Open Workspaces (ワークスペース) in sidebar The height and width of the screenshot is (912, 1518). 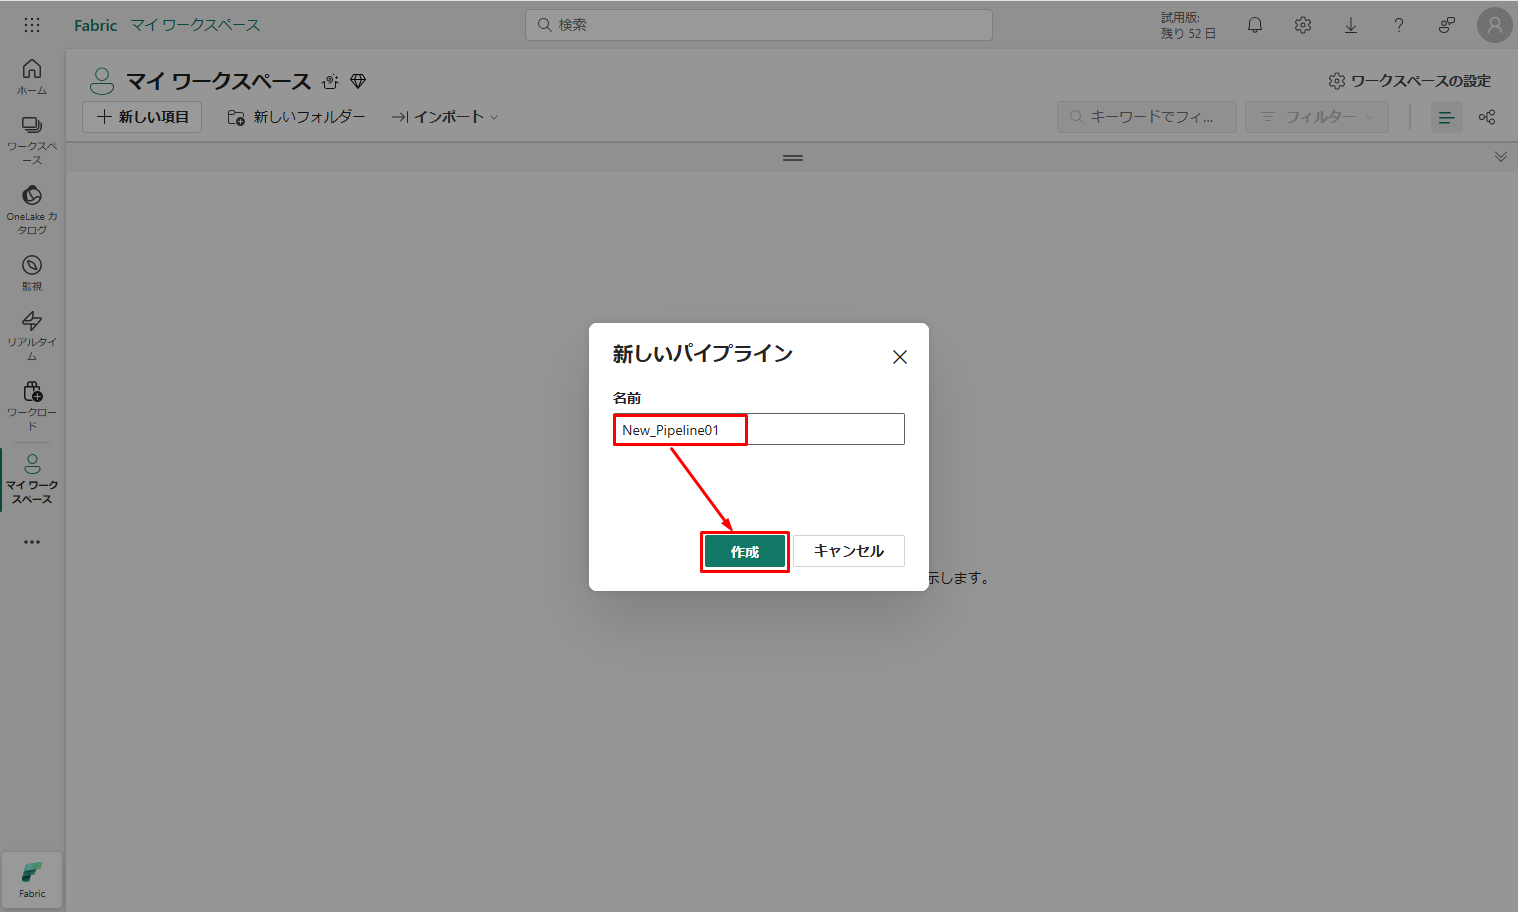click(x=32, y=140)
